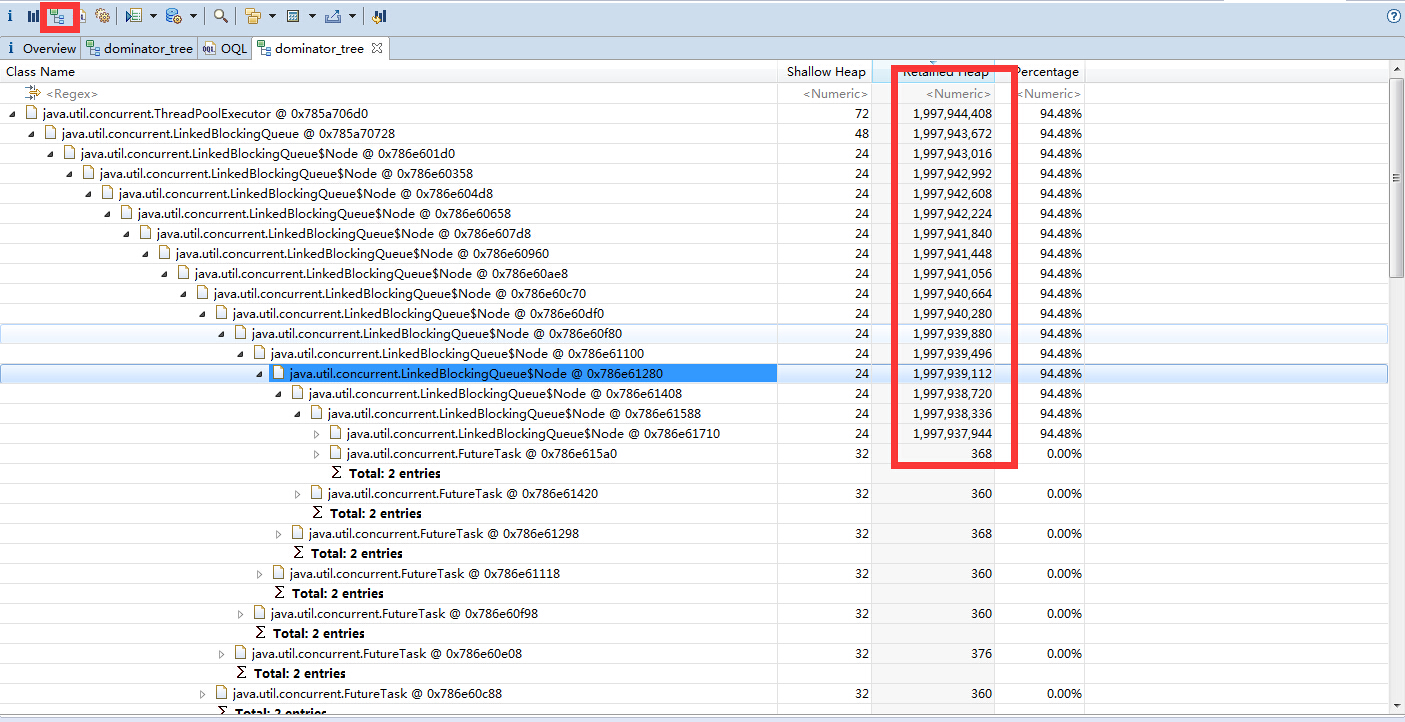This screenshot has height=722, width=1405.
Task: Select the LinkedBlockingQueue$Node @ 0x786e60df0 row
Action: [x=418, y=314]
